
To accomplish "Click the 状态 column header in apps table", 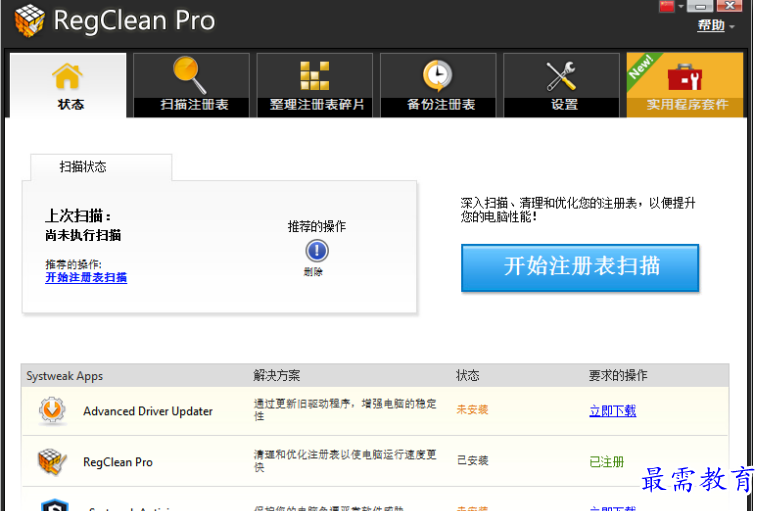I will coord(468,375).
